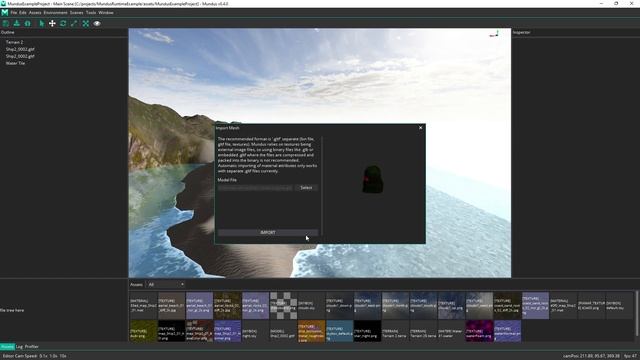
Task: Activate the Selection arrow tool
Action: point(42,24)
